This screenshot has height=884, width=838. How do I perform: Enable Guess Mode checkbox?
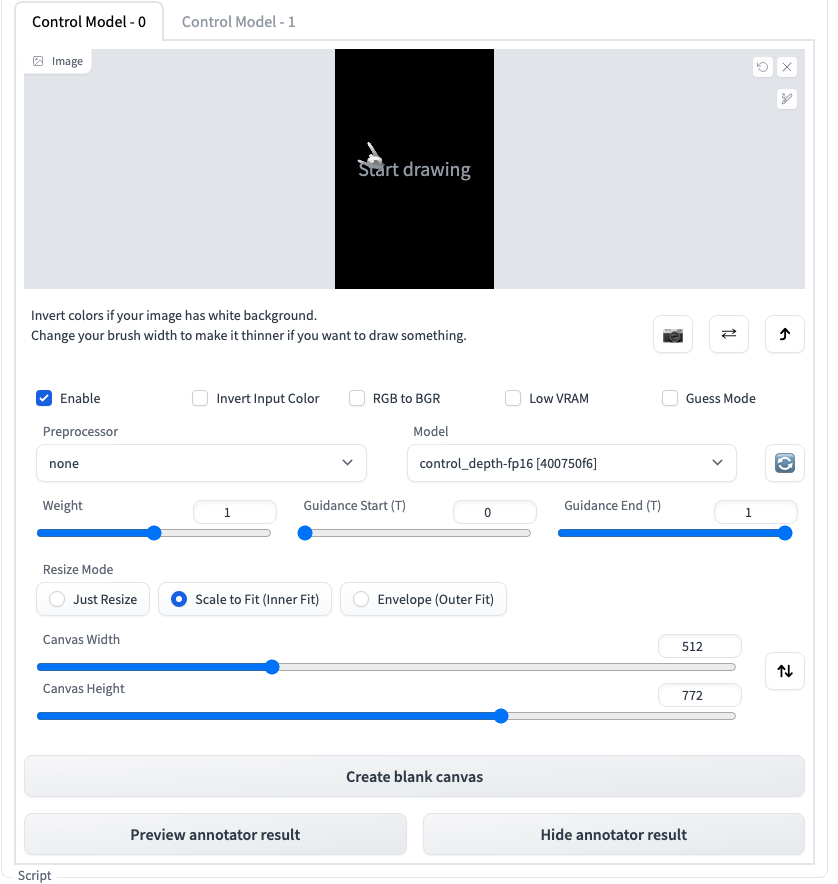pyautogui.click(x=670, y=398)
